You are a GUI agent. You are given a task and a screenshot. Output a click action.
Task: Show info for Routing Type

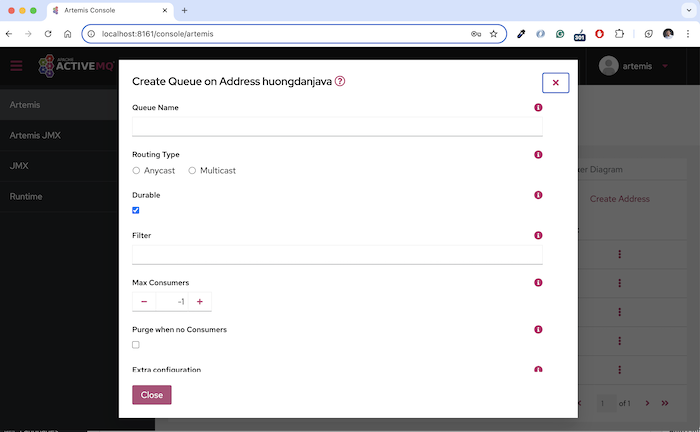(538, 154)
